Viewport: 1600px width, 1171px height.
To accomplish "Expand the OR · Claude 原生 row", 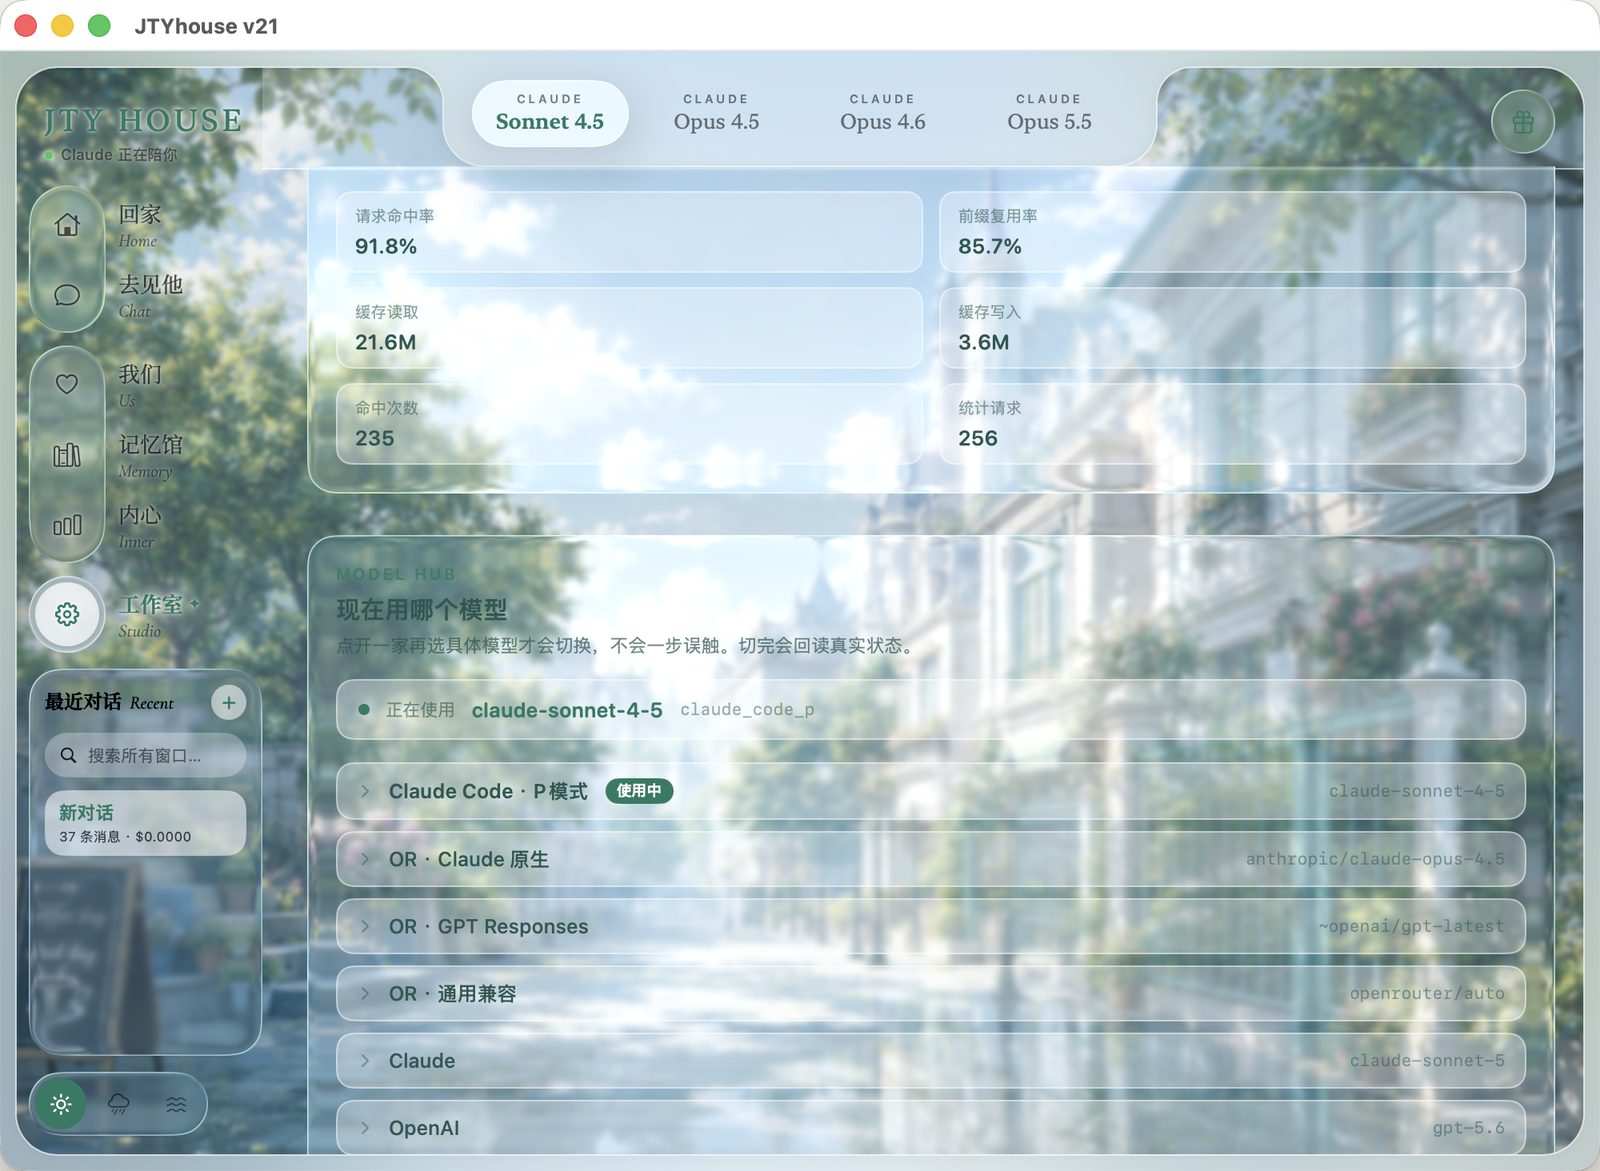I will click(x=930, y=859).
